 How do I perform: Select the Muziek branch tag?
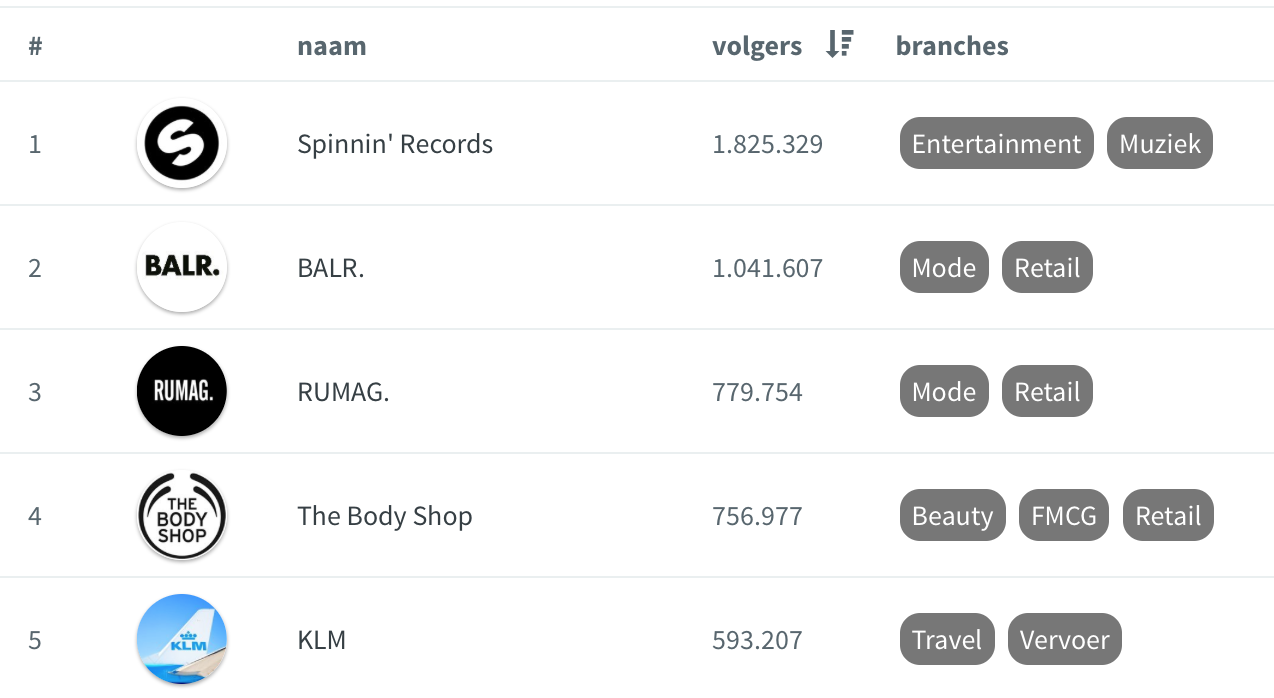(x=1160, y=144)
